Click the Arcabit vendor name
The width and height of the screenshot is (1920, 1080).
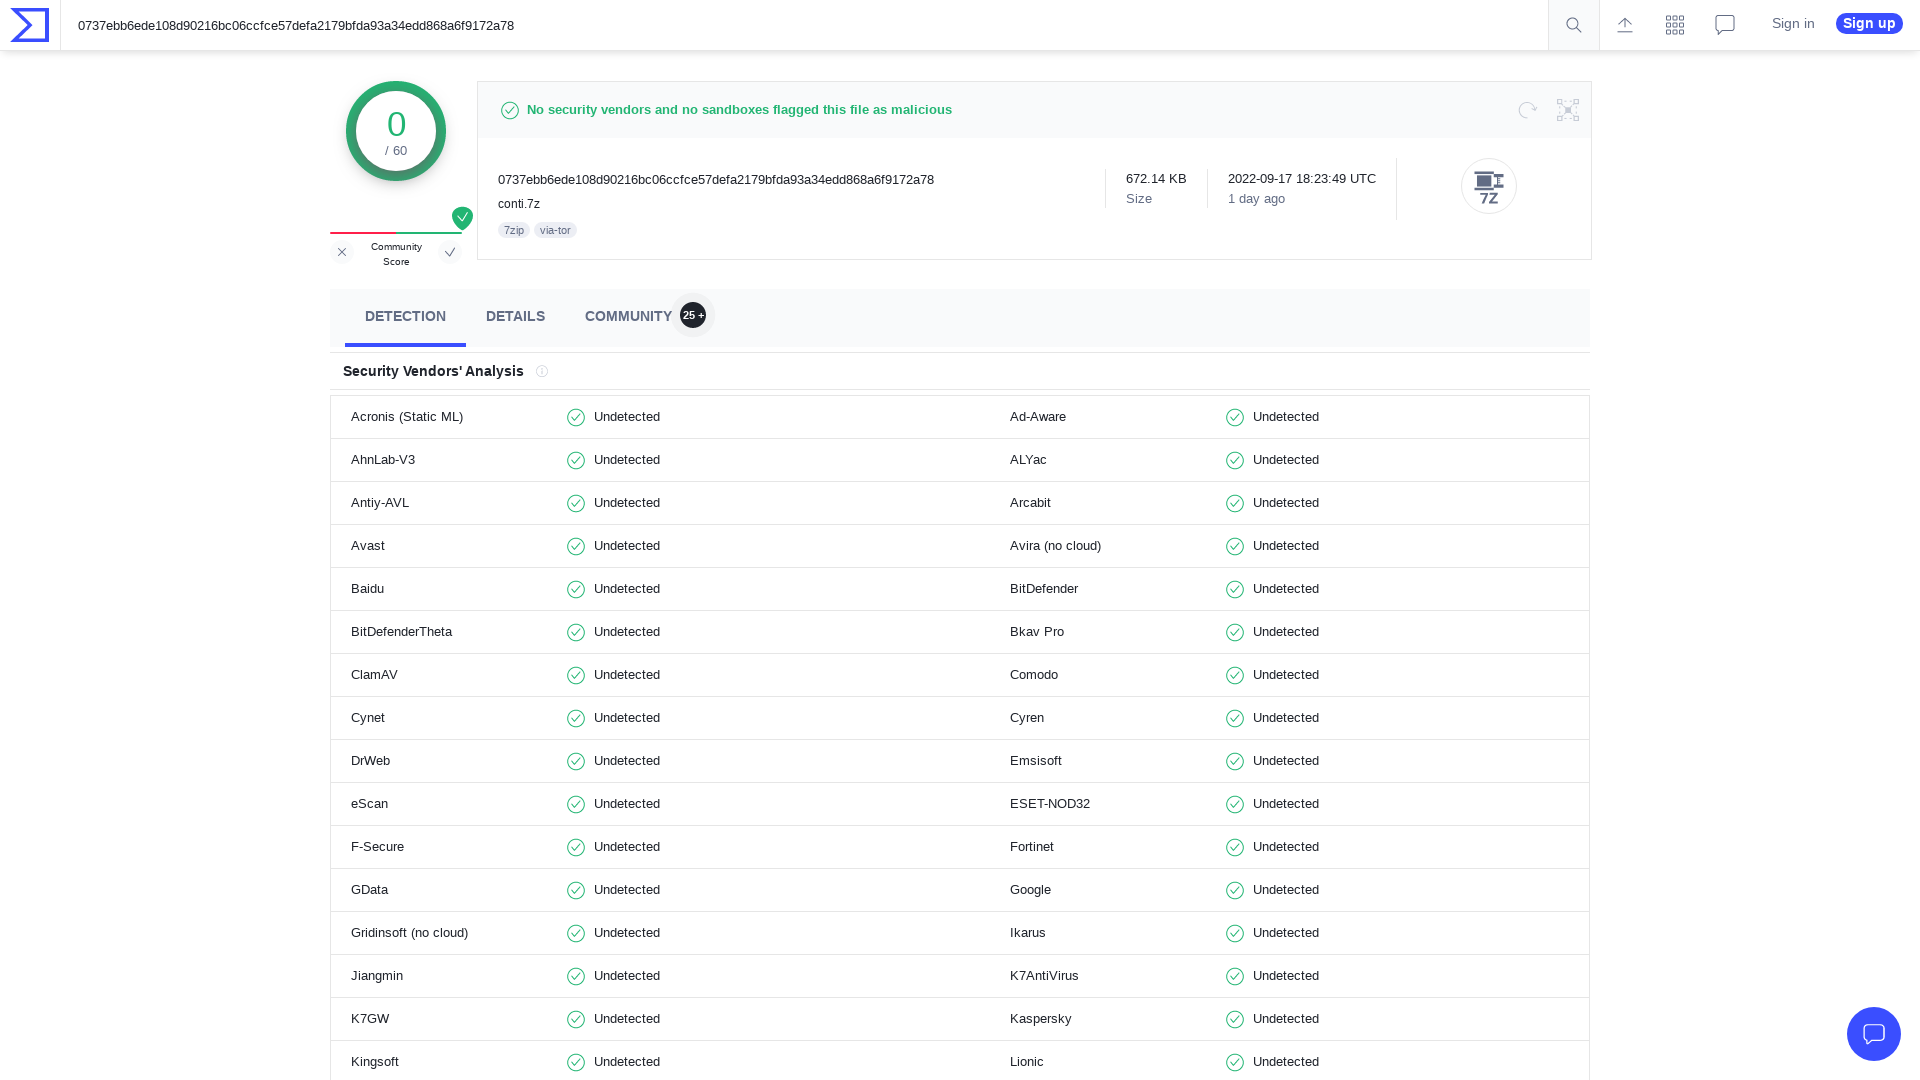coord(1030,503)
